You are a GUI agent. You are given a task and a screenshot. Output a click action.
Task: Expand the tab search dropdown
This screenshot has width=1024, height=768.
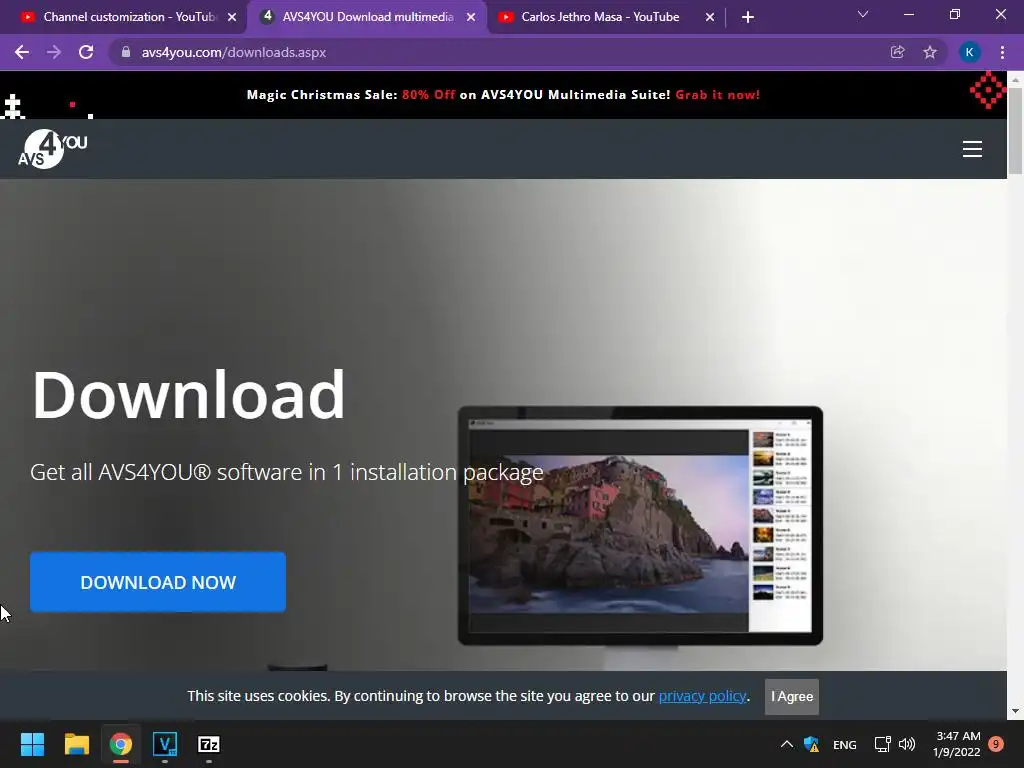coord(863,14)
